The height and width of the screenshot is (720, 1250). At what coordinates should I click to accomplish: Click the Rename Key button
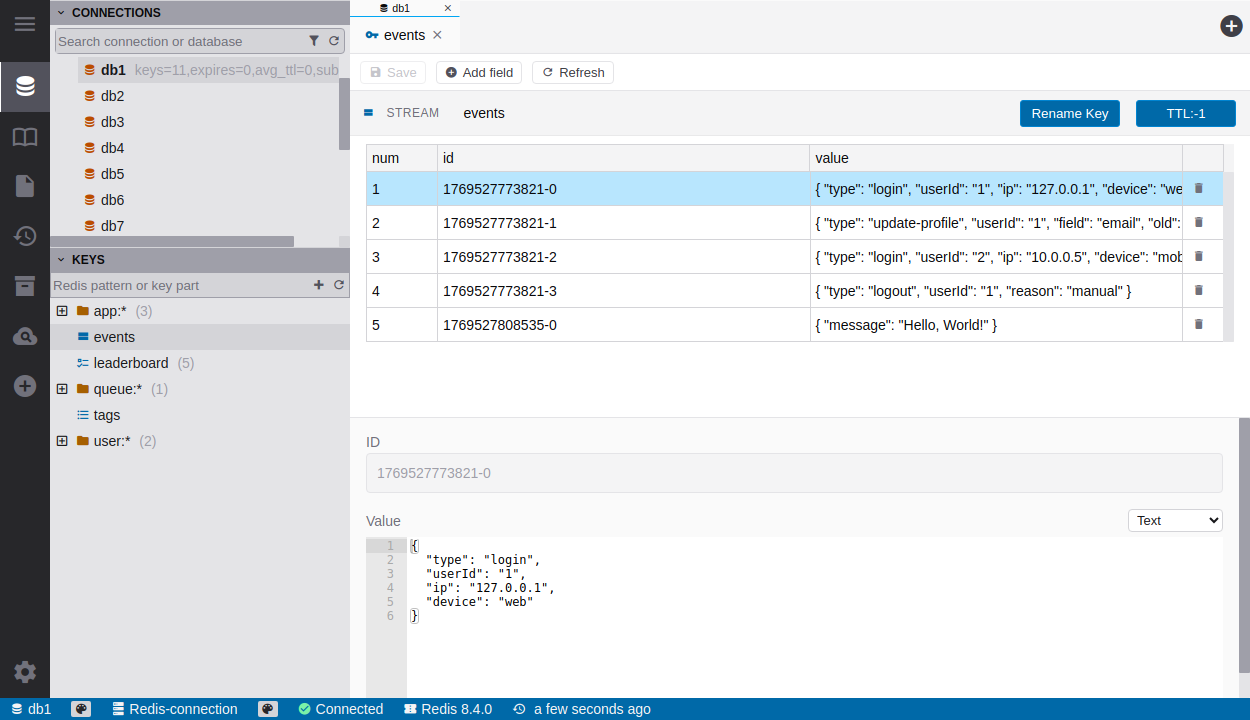point(1069,113)
